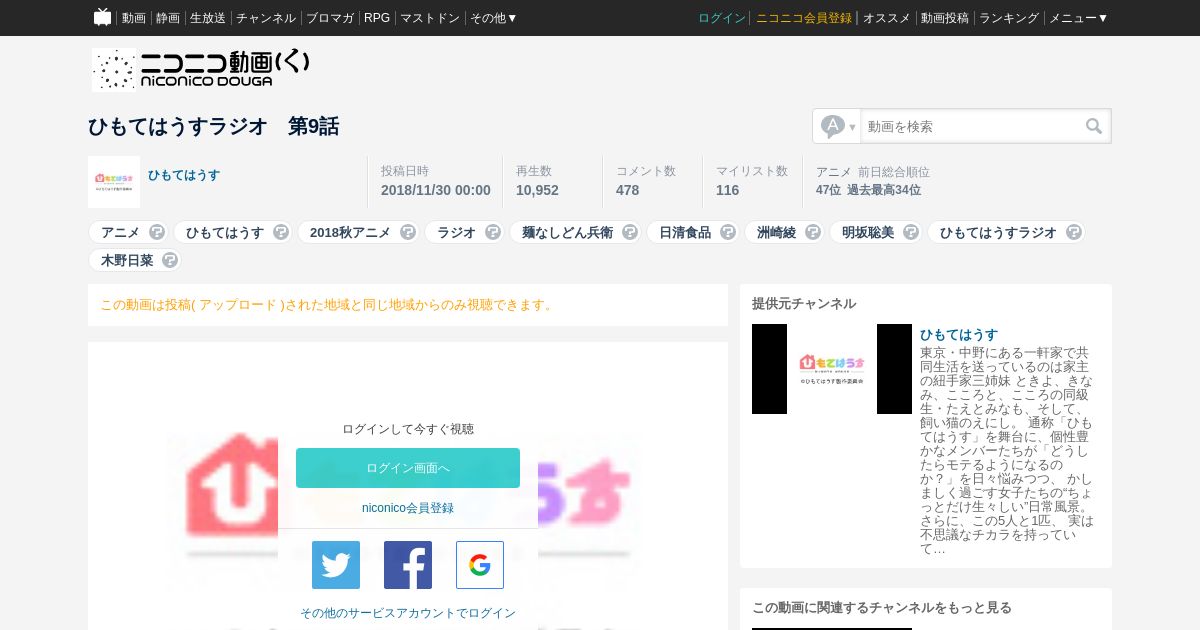
Task: Click the マイリスト数 116 value
Action: click(727, 190)
